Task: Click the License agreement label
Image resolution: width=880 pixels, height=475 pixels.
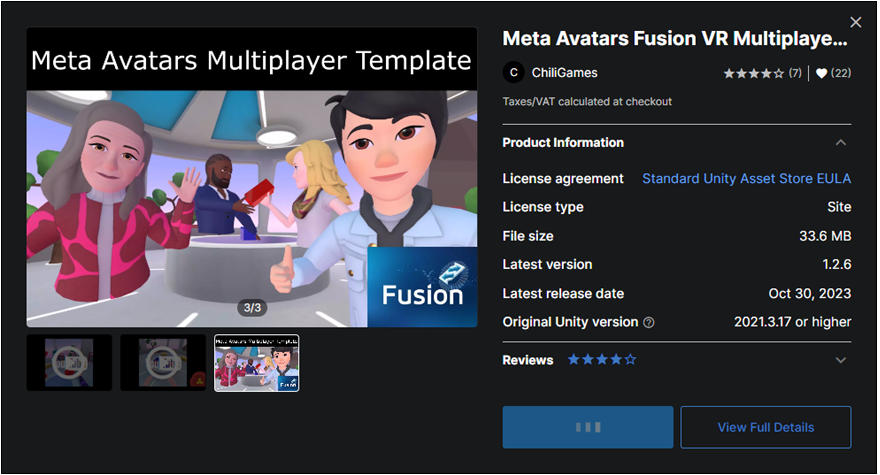Action: click(563, 179)
